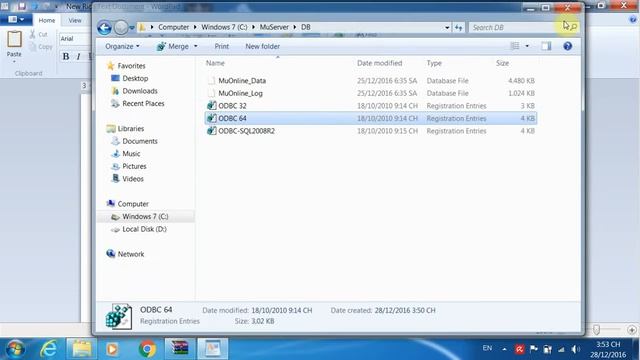Screen dimensions: 640x360
Task: Click the Windows 7 (C:) breadcrumb segment
Action: coord(224,27)
